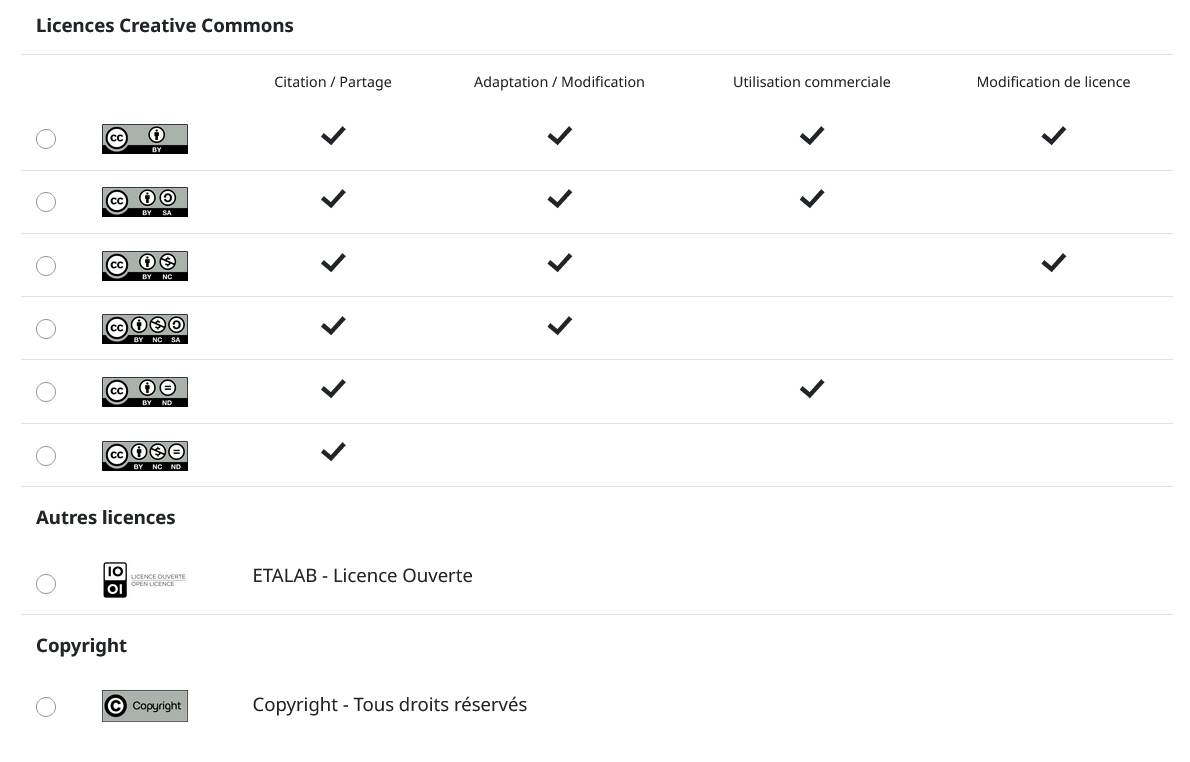Screen dimensions: 1190x762
Task: Select the CC BY radio button
Action: [x=46, y=139]
